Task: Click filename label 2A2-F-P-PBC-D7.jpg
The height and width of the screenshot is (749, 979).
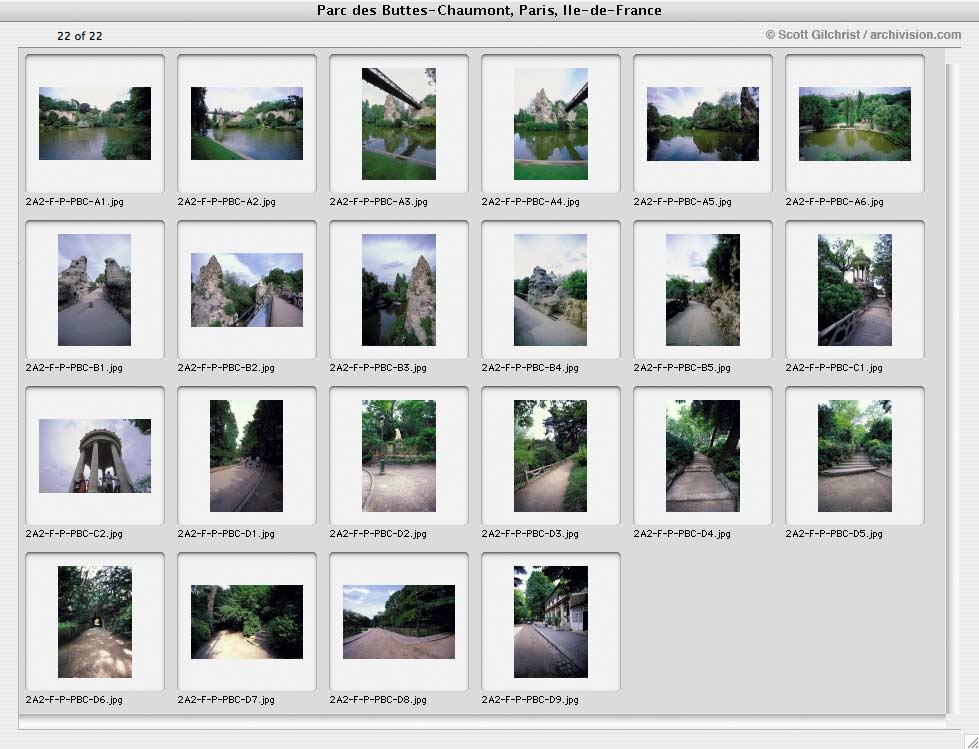Action: 226,700
